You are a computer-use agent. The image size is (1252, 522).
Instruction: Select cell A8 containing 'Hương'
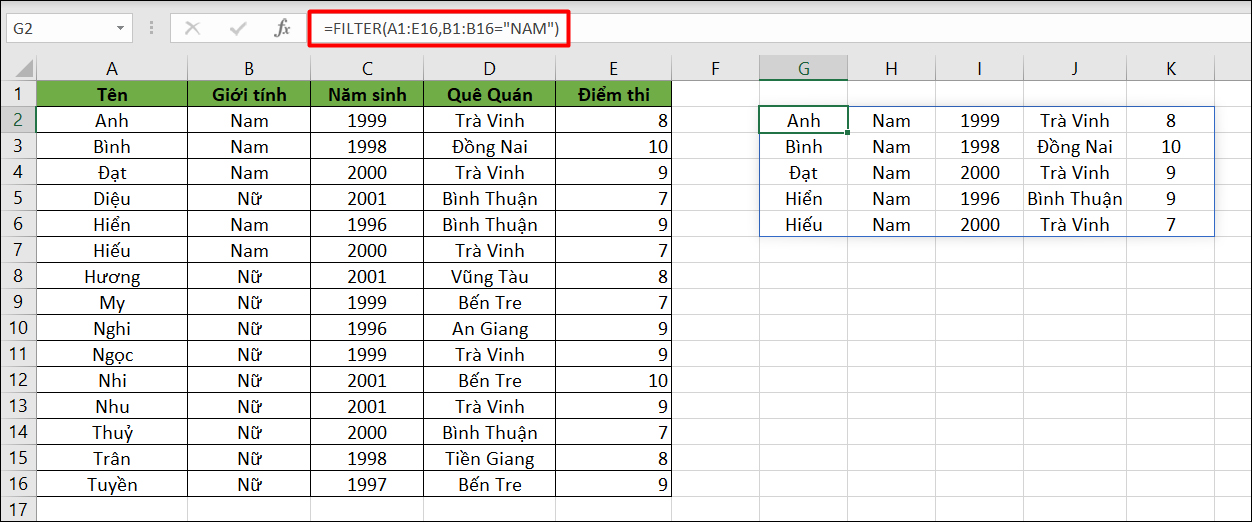pyautogui.click(x=112, y=276)
